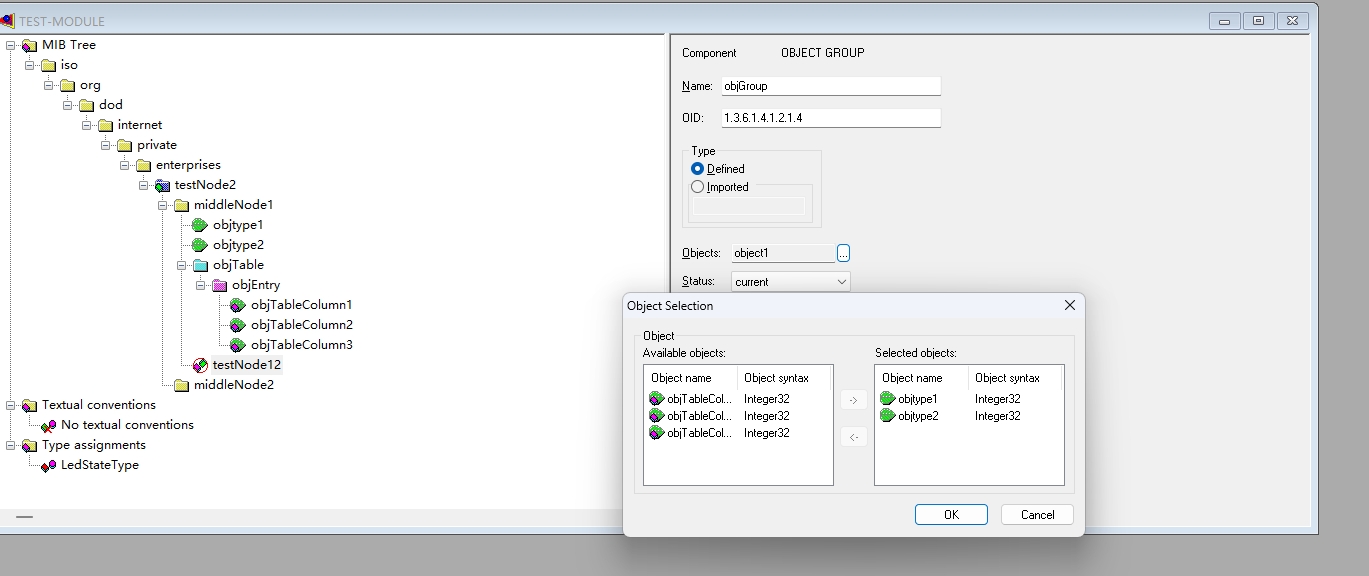Click the Objects field showing object1

point(781,253)
